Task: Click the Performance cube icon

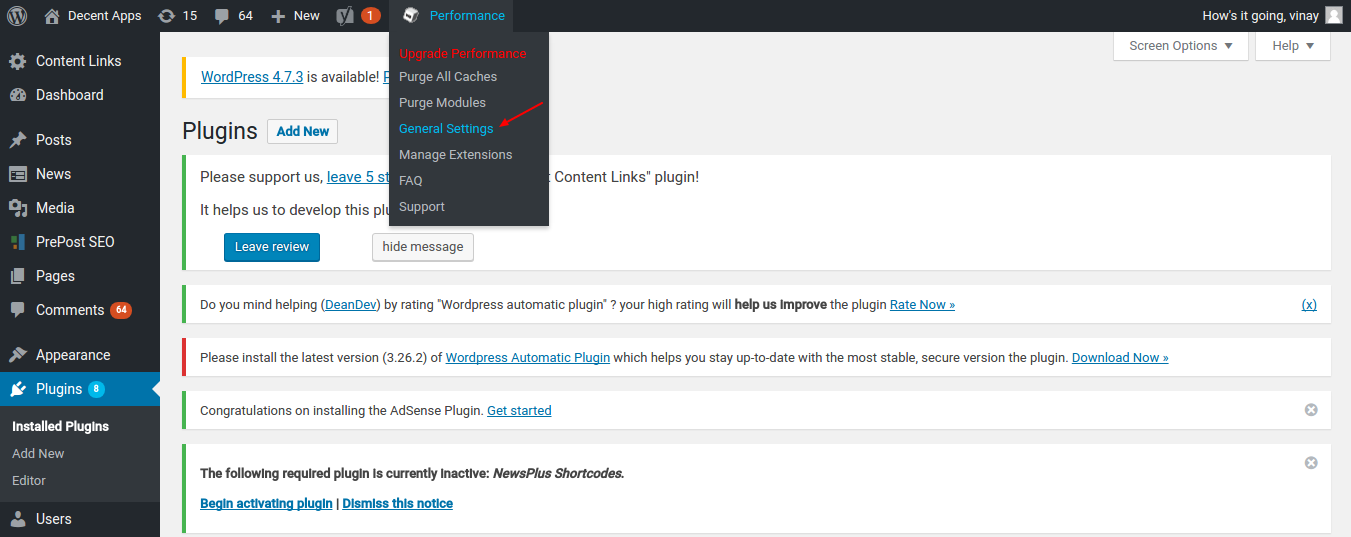Action: click(x=410, y=16)
